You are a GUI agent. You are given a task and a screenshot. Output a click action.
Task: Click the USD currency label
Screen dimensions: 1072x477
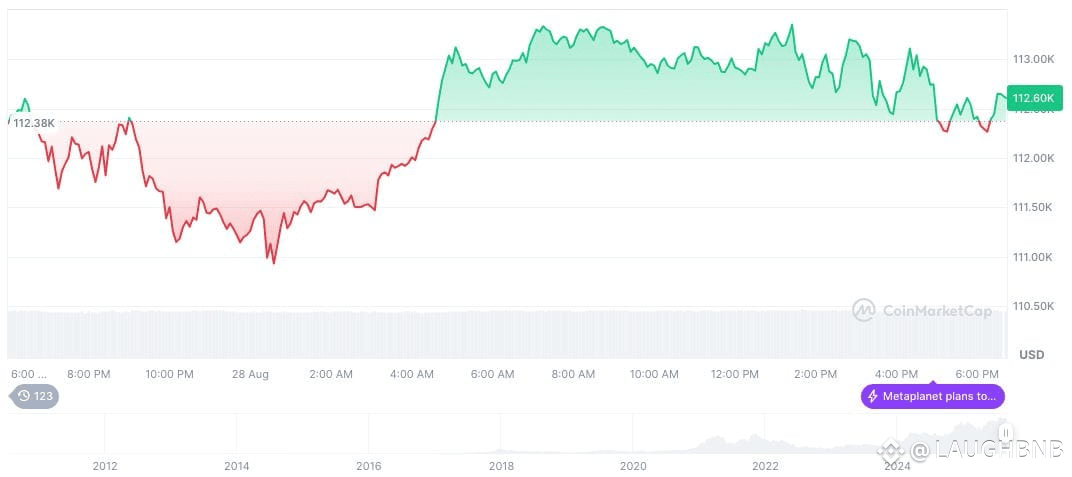click(1032, 355)
